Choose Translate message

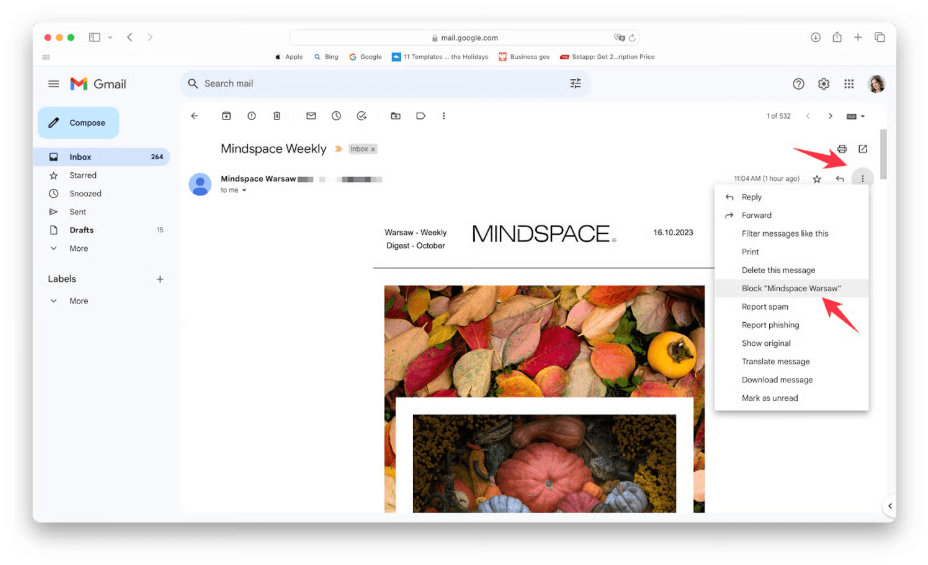point(791,362)
